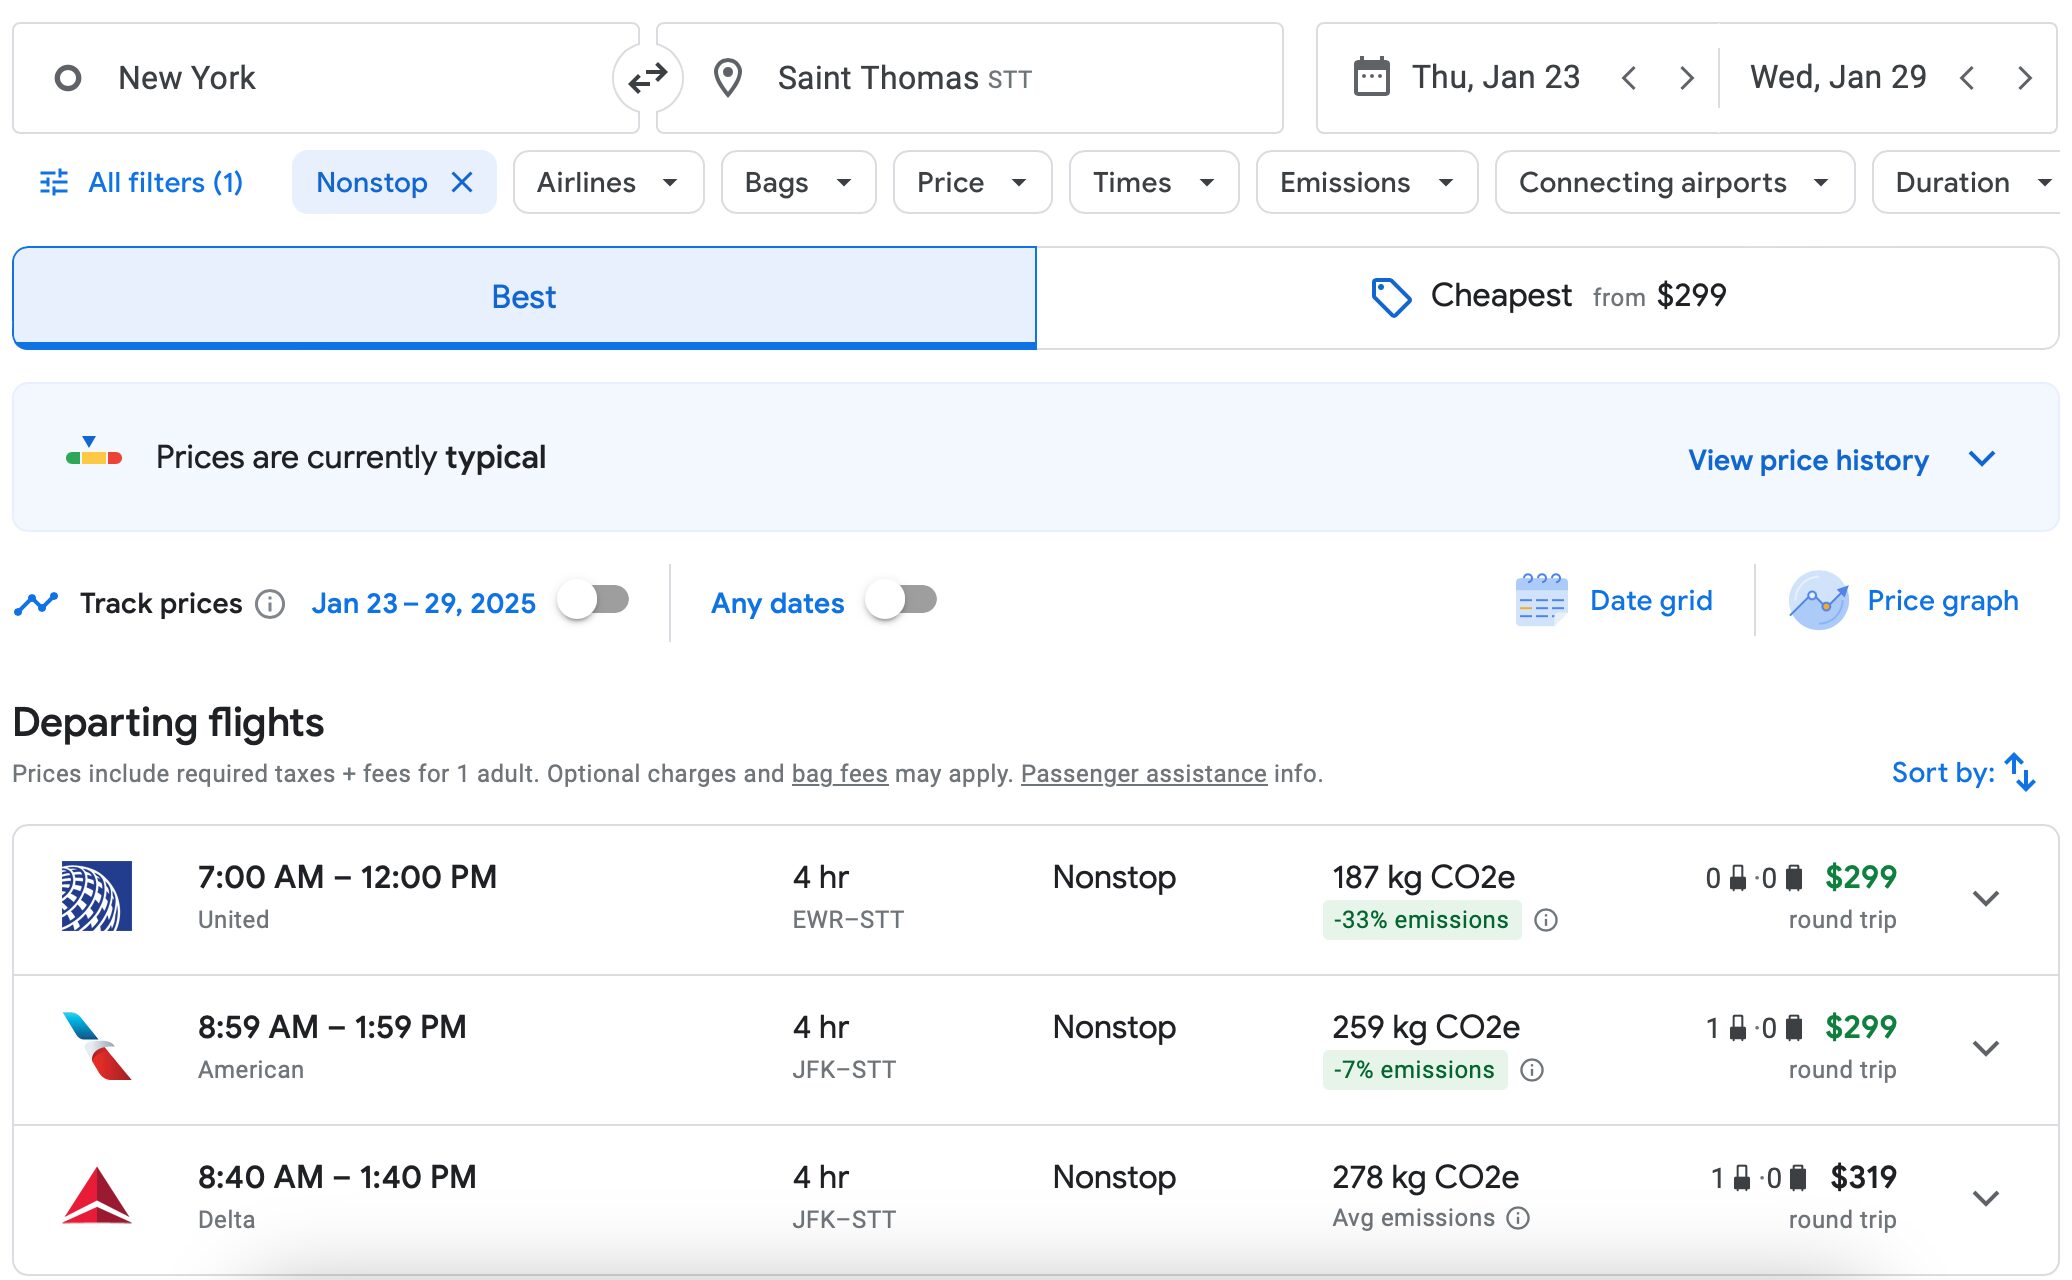Go to next departure date after Jan 23
This screenshot has width=2072, height=1280.
pyautogui.click(x=1687, y=78)
